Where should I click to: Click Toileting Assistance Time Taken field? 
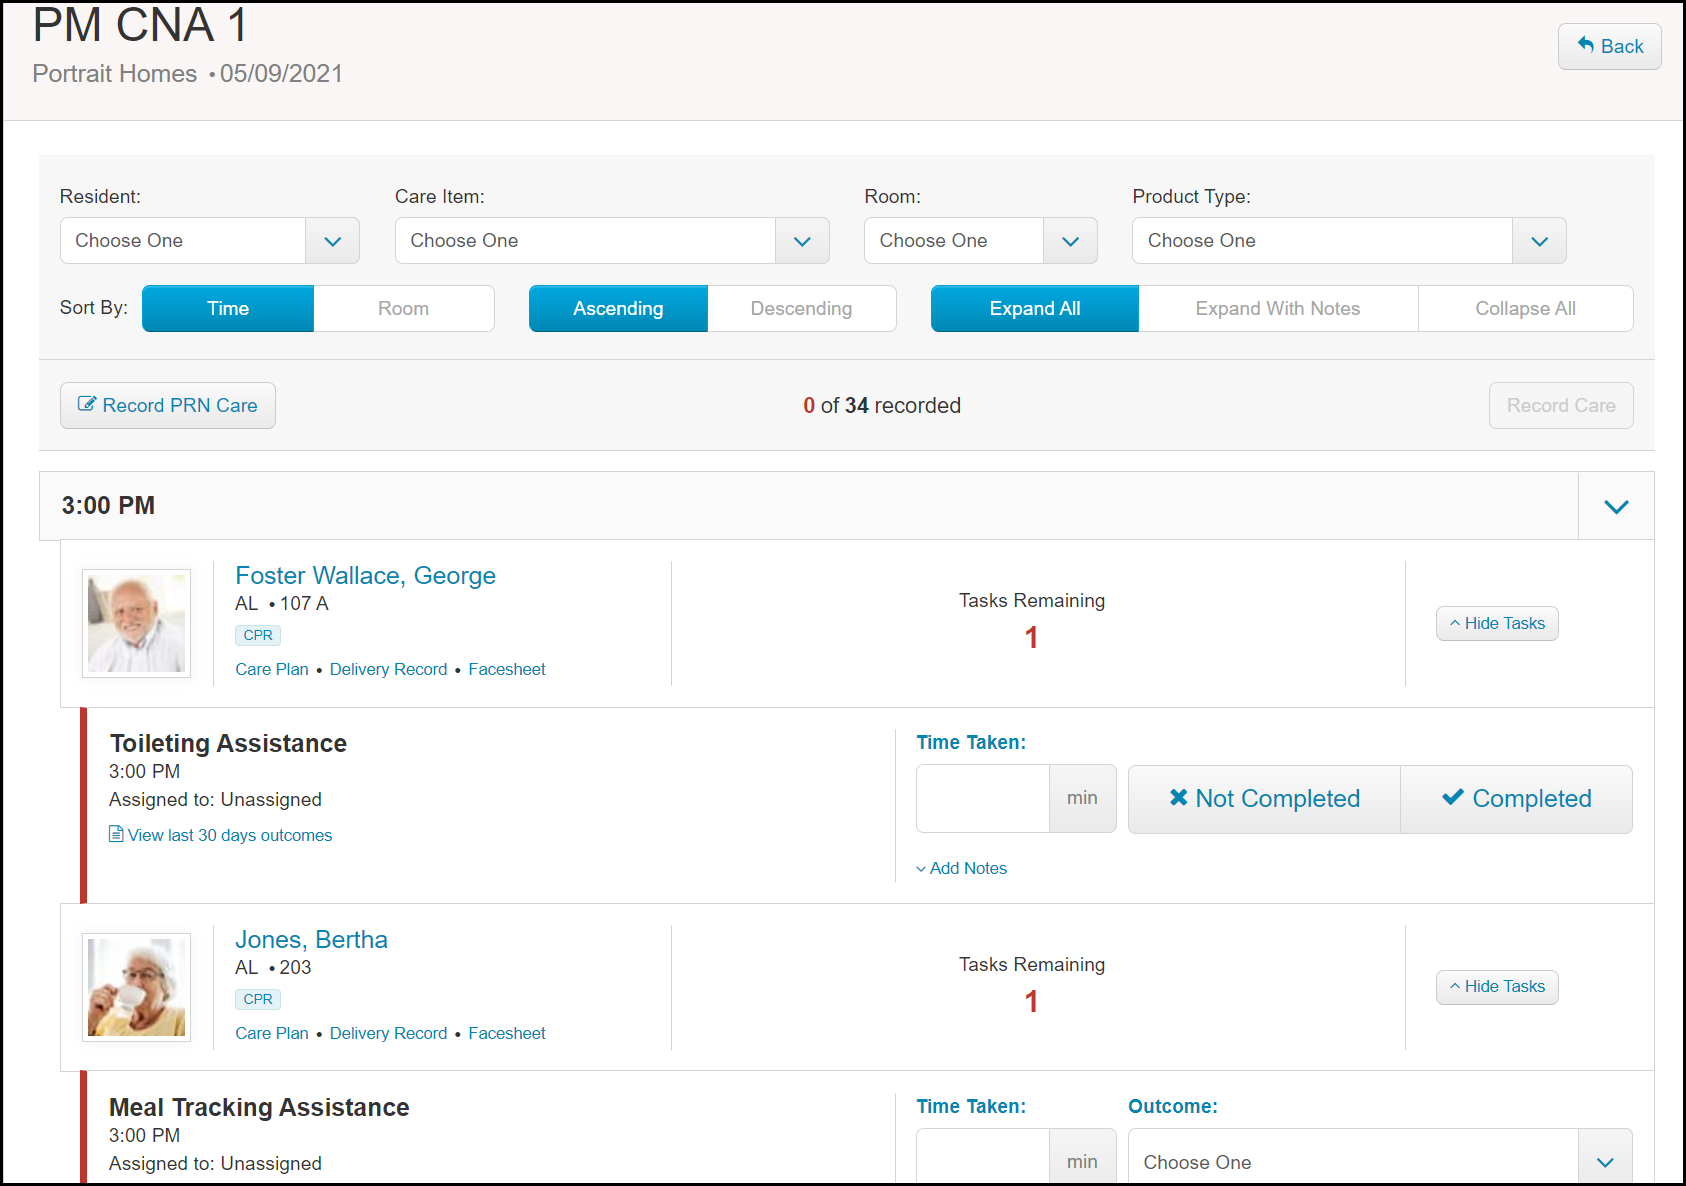pos(983,798)
